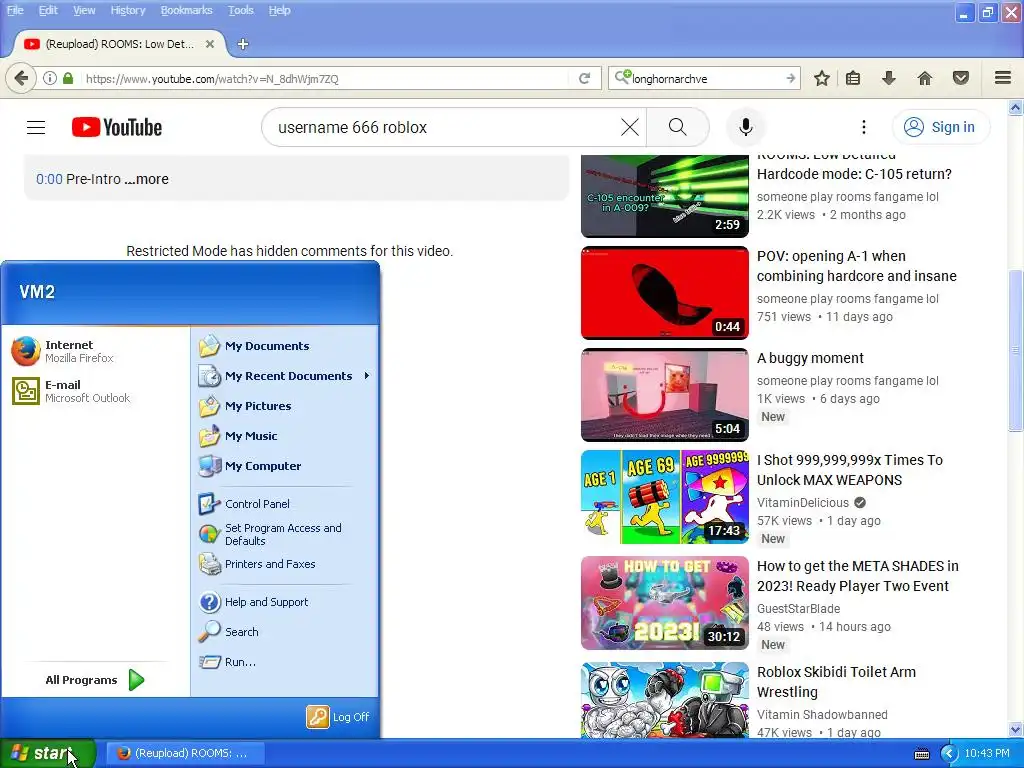Open E-mail Microsoft Outlook from Start menu

(x=96, y=391)
